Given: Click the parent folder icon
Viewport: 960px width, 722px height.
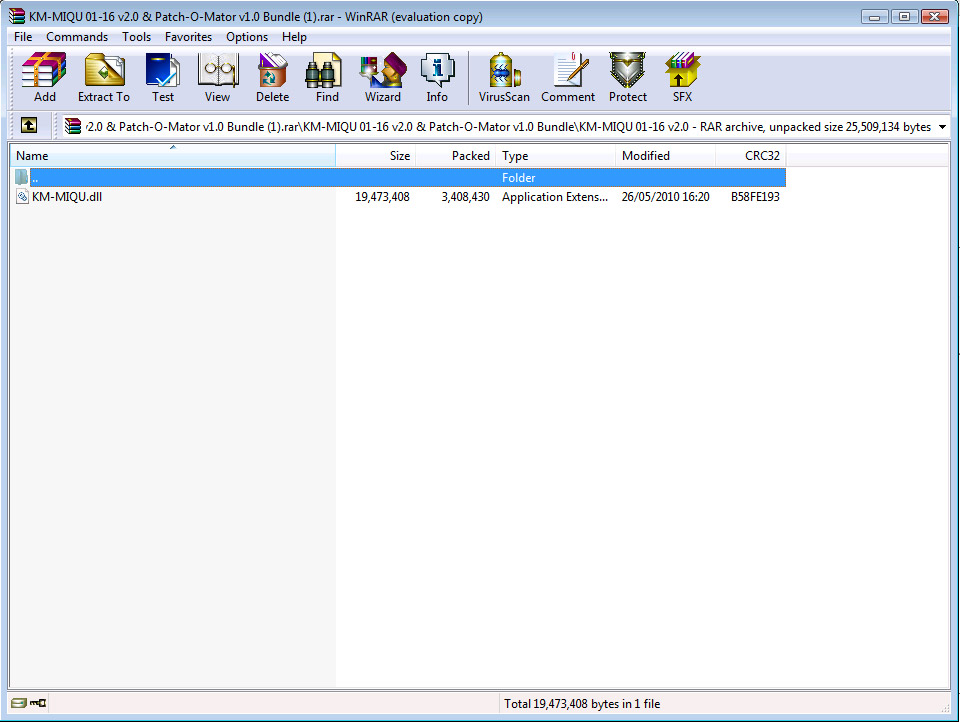Looking at the screenshot, I should click(22, 178).
